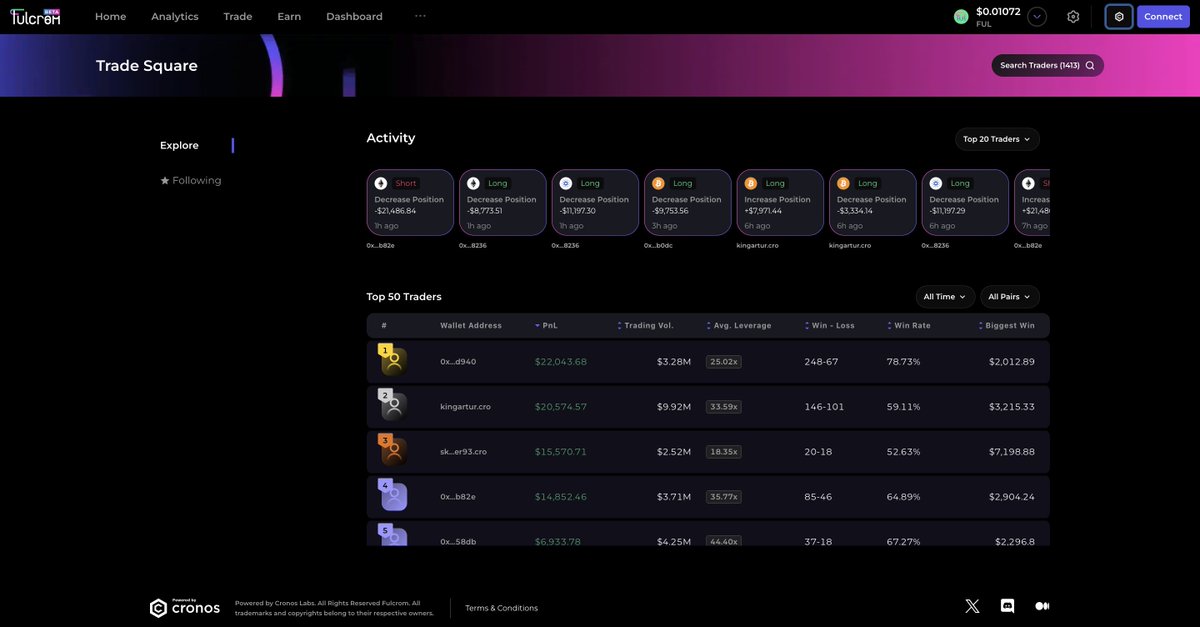Click the 18.35x leverage badge
This screenshot has width=1200, height=627.
point(723,451)
